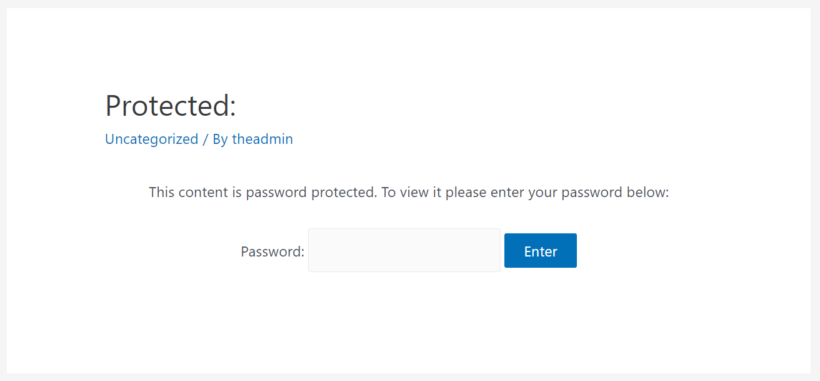Place cursor in the empty password box
Screen dimensions: 820x381
point(404,250)
